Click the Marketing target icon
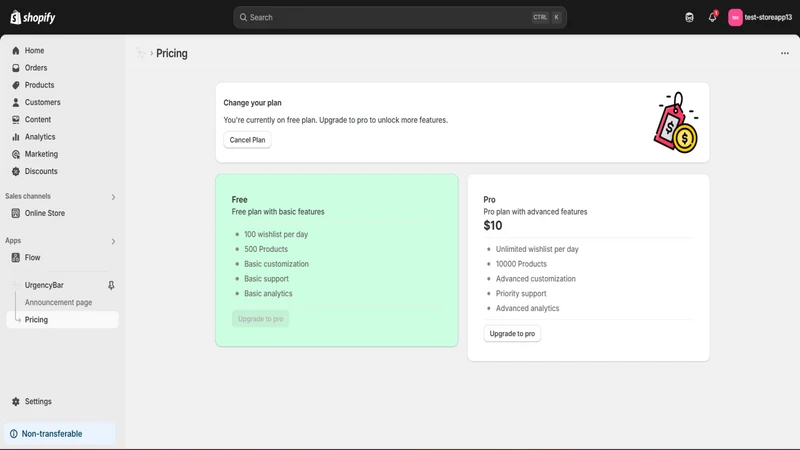800x450 pixels. 16,154
